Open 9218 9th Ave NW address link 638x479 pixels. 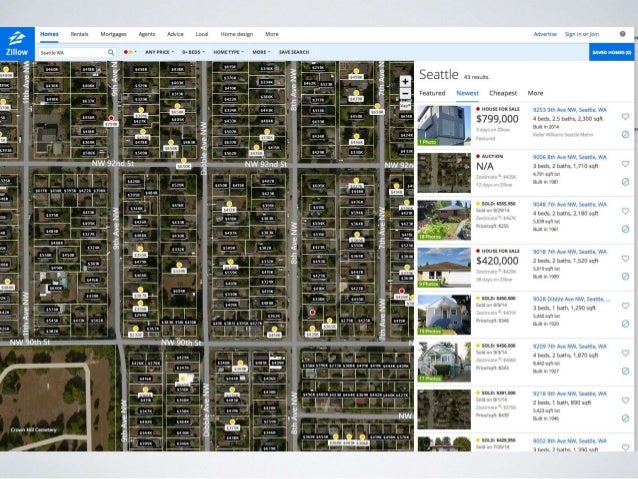point(570,394)
